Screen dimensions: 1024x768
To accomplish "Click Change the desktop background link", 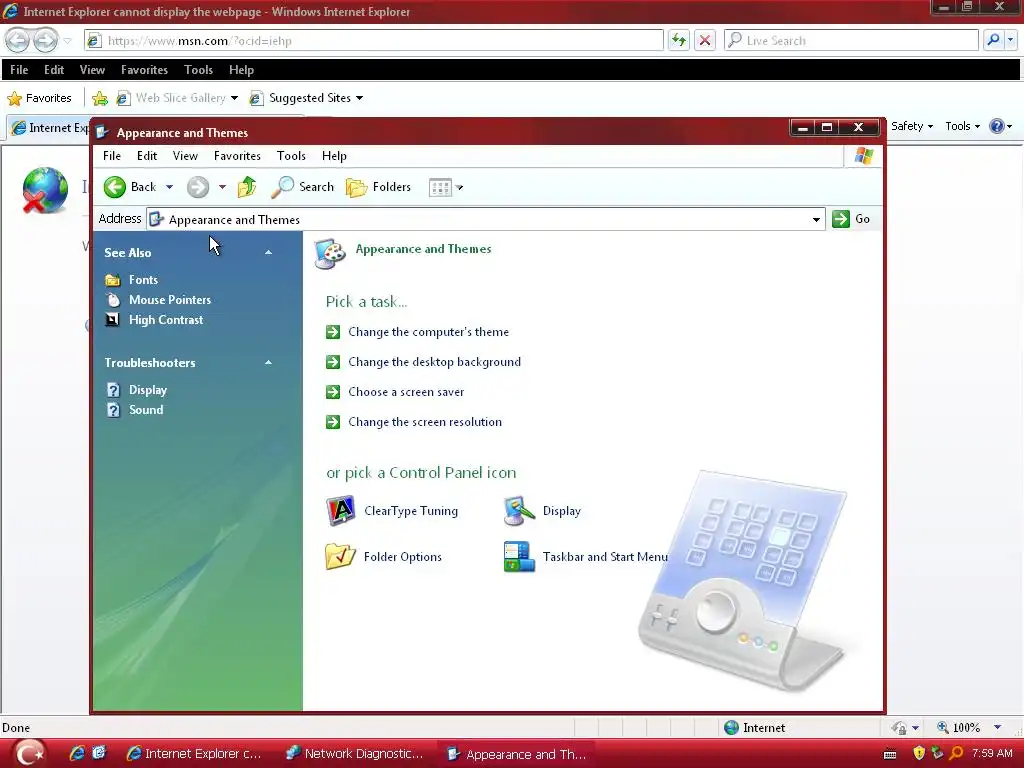I will (x=434, y=362).
